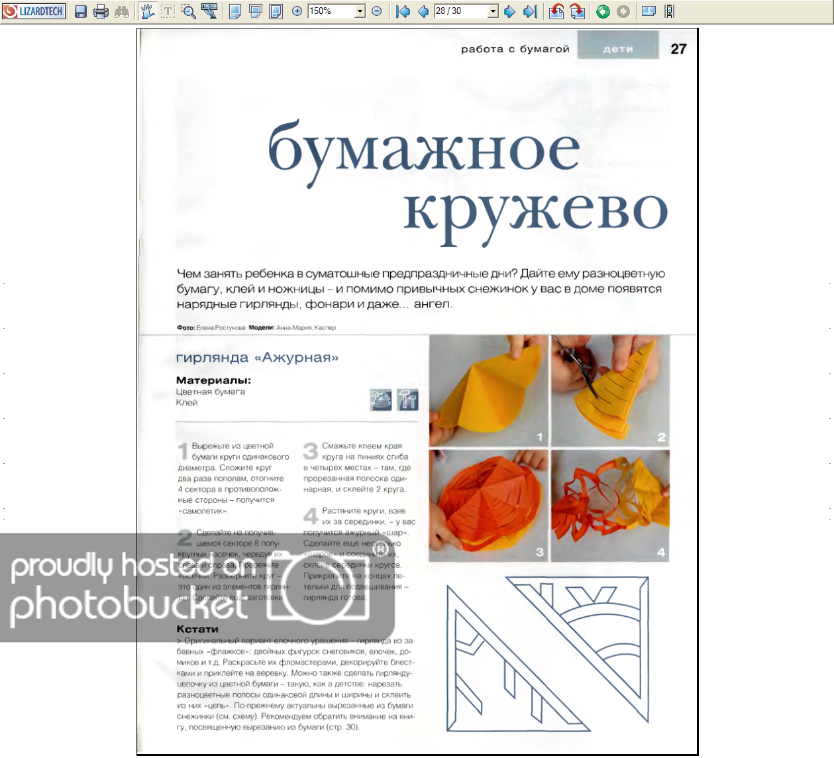
Task: Open the 150% zoom level dropdown
Action: [359, 11]
